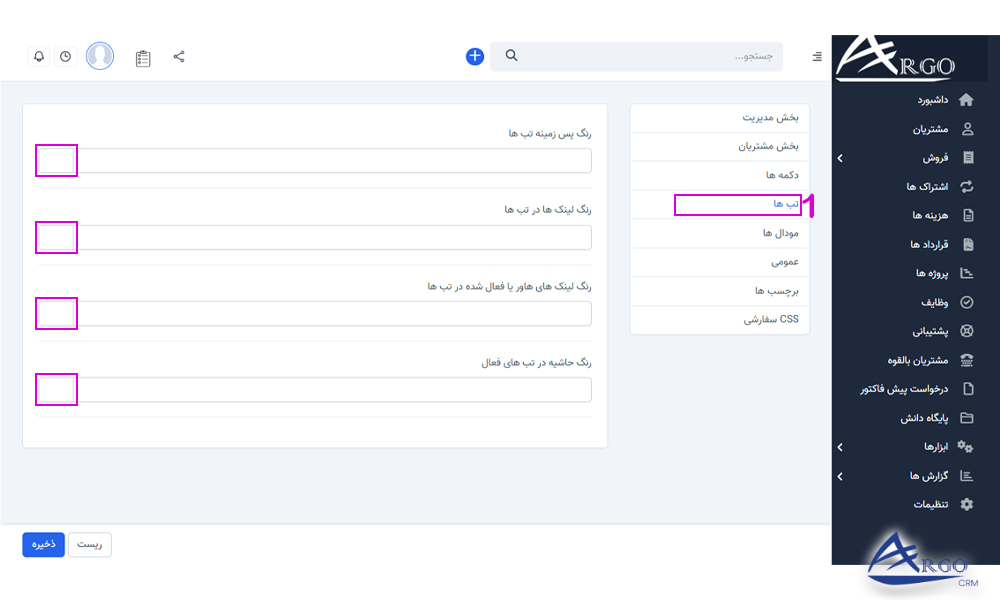Expand the فروش sales submenu
This screenshot has height=600, width=1000.
click(x=840, y=157)
